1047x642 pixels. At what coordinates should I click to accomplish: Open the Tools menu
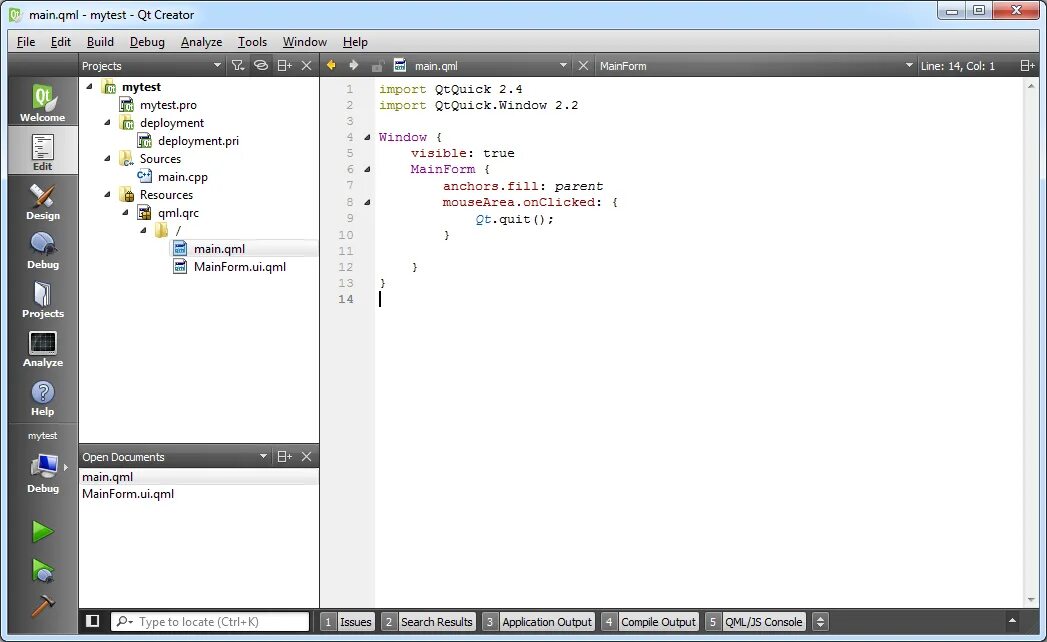click(x=252, y=41)
